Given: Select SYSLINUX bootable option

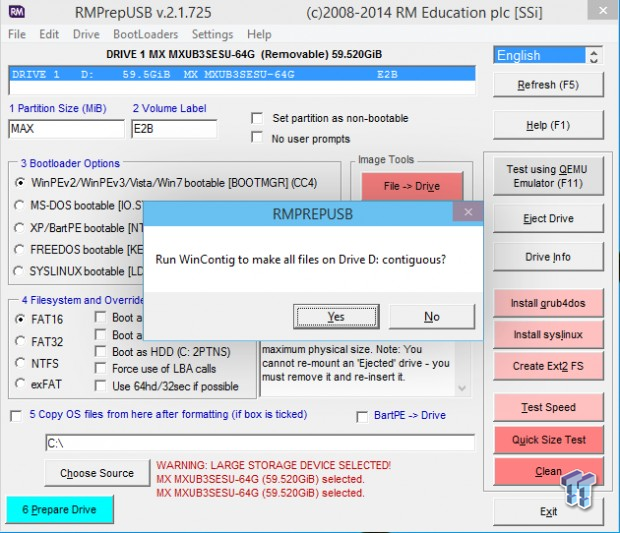Looking at the screenshot, I should tap(19, 271).
